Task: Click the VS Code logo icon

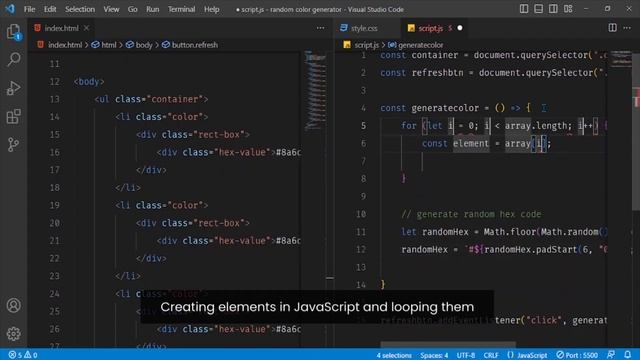Action: click(x=10, y=9)
